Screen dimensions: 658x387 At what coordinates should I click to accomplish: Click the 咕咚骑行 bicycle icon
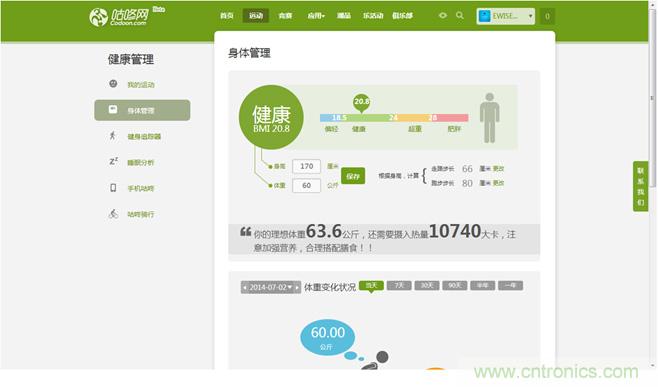(113, 214)
